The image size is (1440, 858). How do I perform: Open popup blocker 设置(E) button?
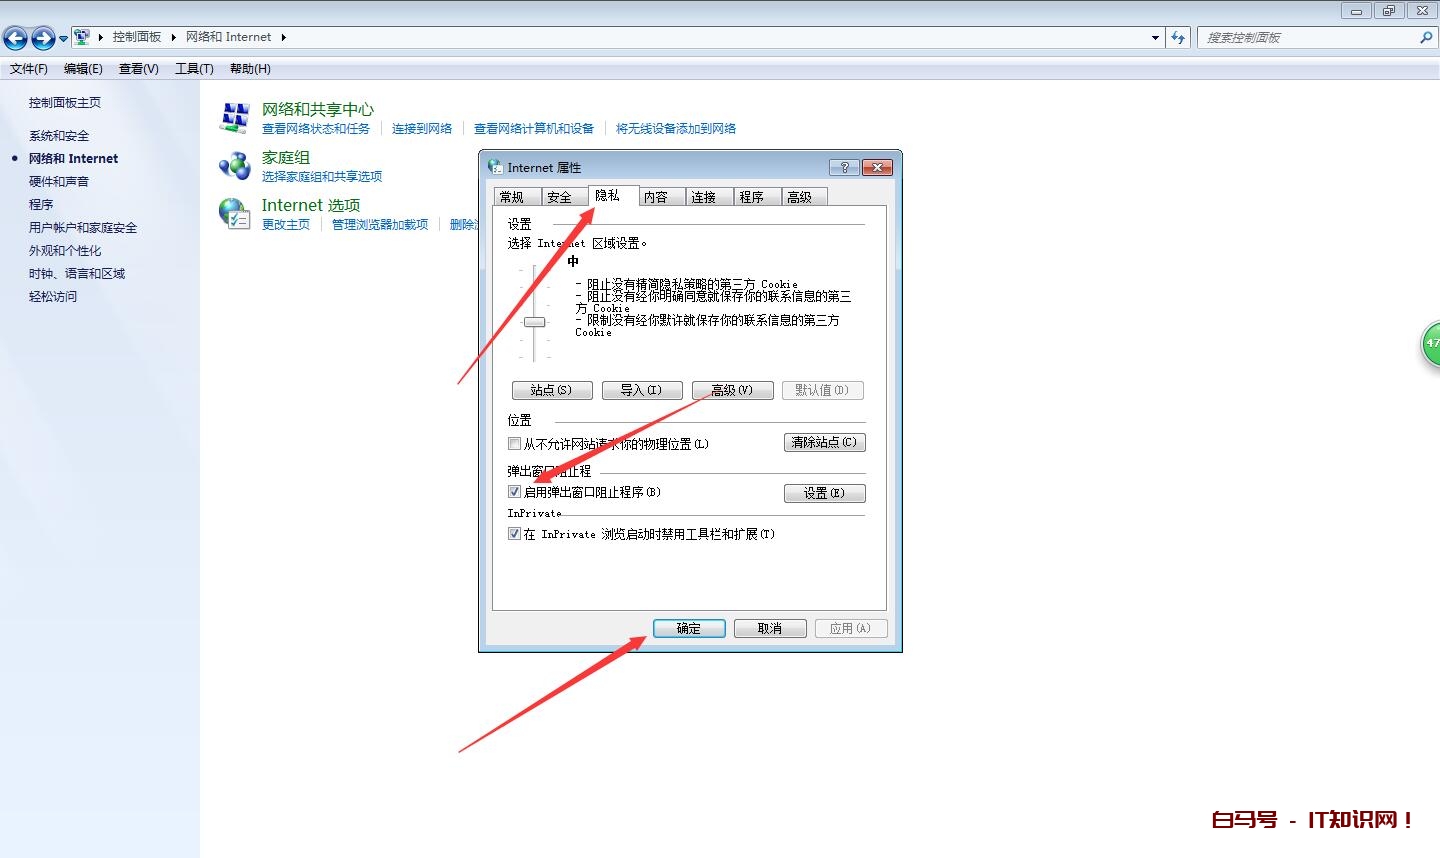(824, 493)
